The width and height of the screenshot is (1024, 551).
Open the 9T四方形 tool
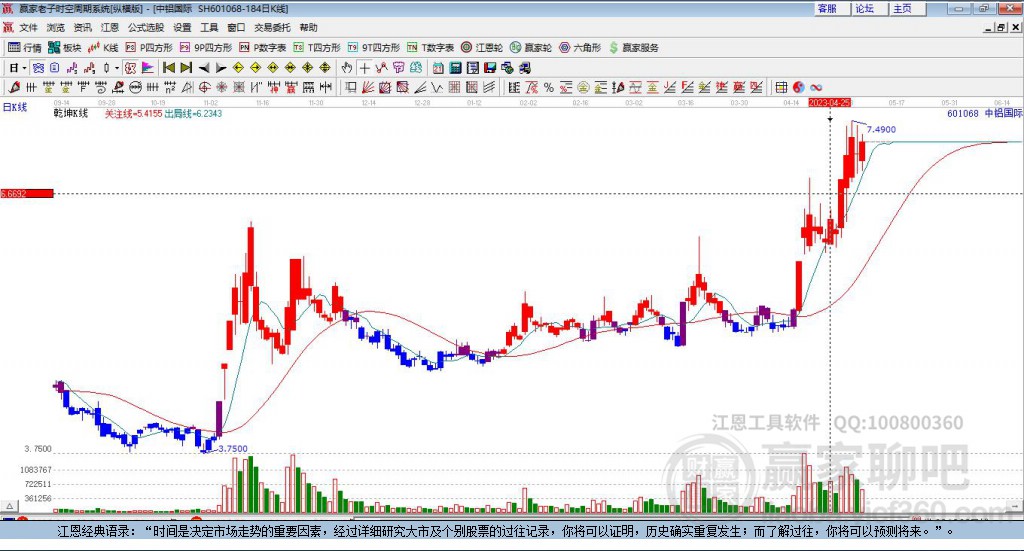point(374,48)
